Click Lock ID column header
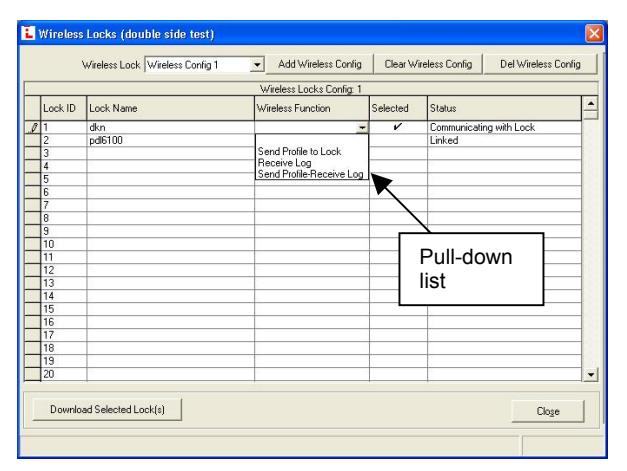The image size is (627, 471). (x=64, y=108)
